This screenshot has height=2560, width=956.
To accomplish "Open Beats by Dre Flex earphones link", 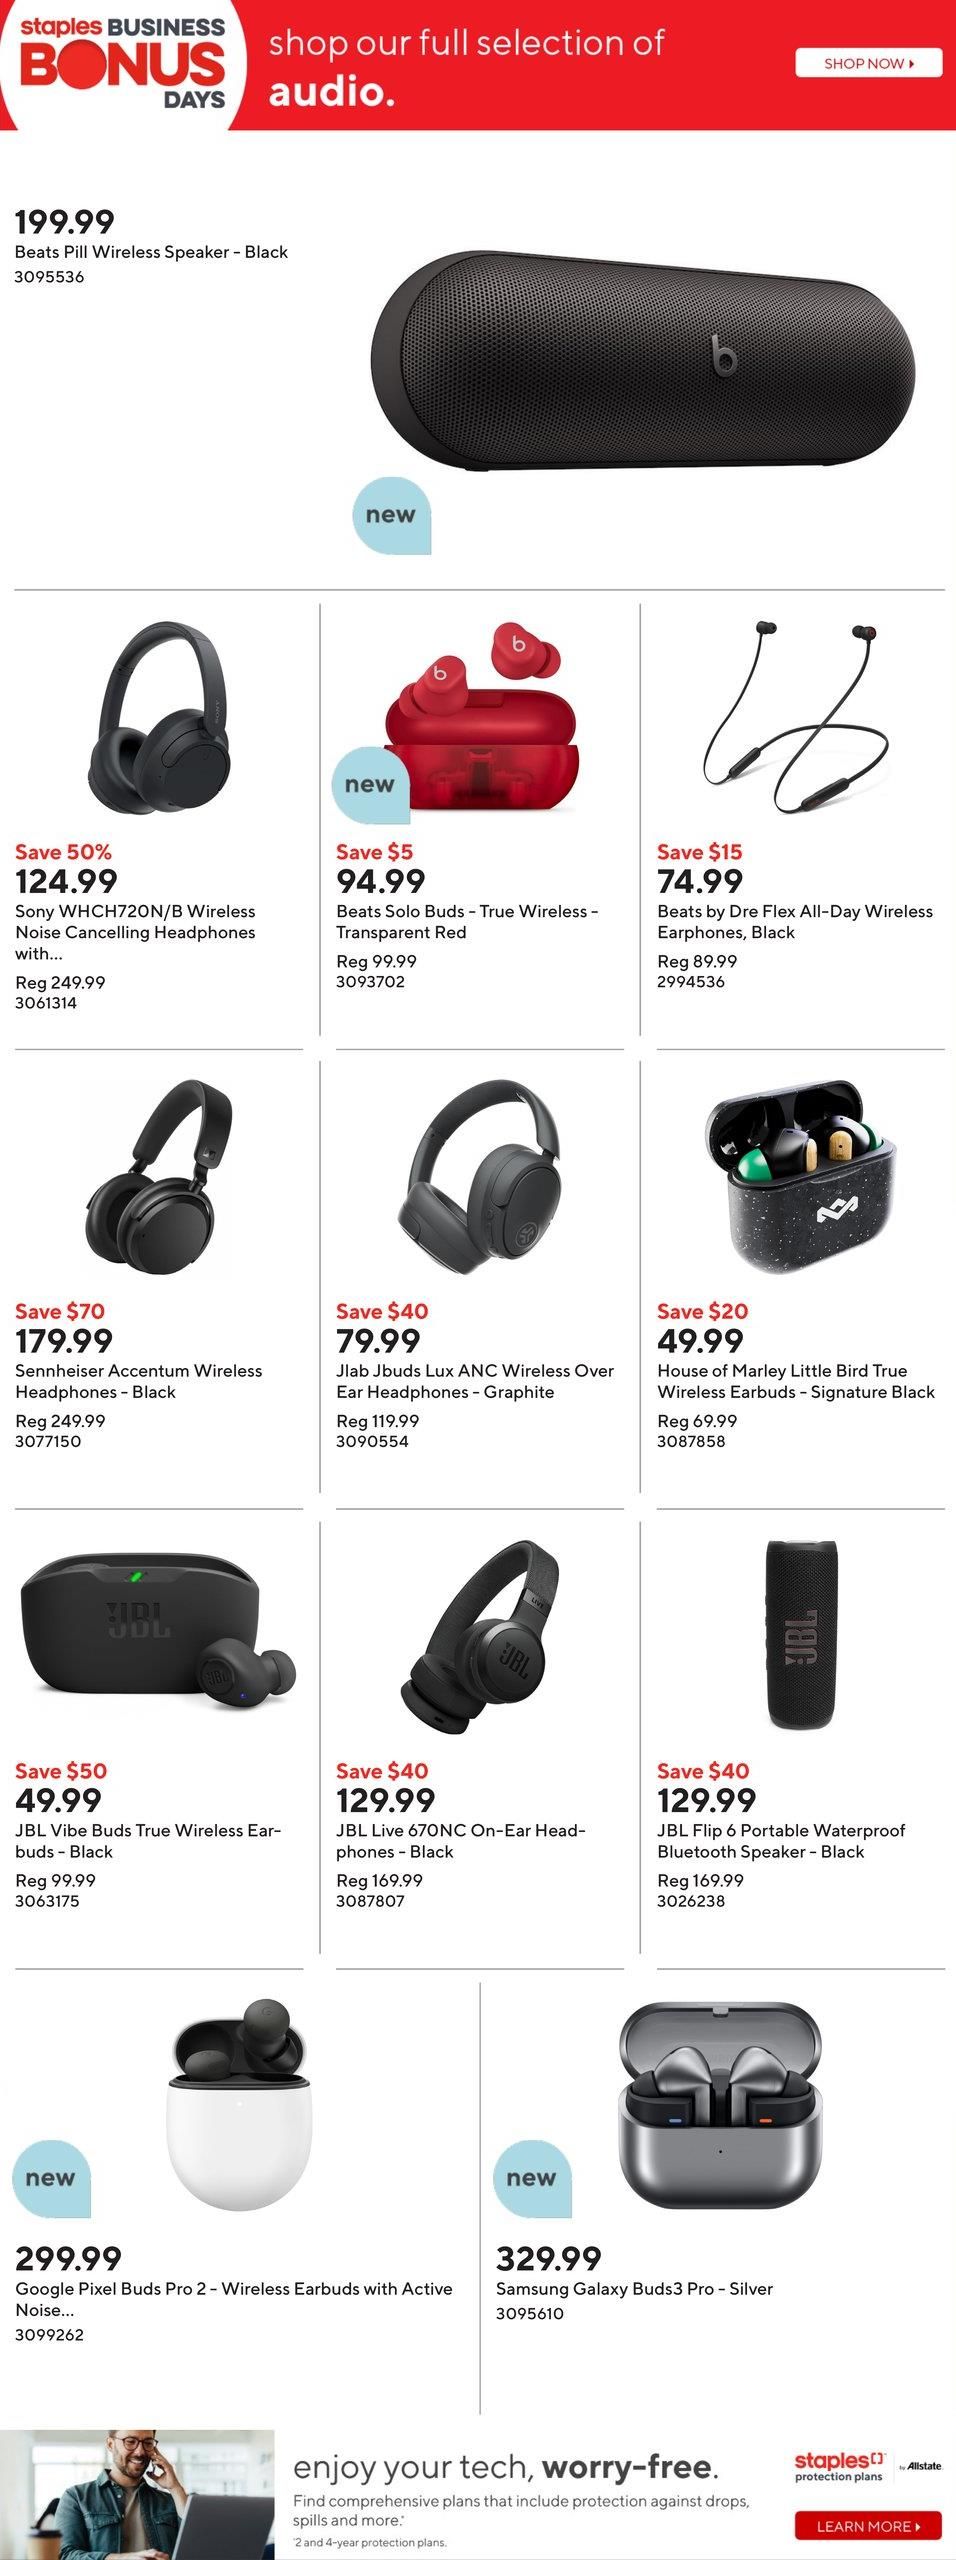I will pos(794,921).
